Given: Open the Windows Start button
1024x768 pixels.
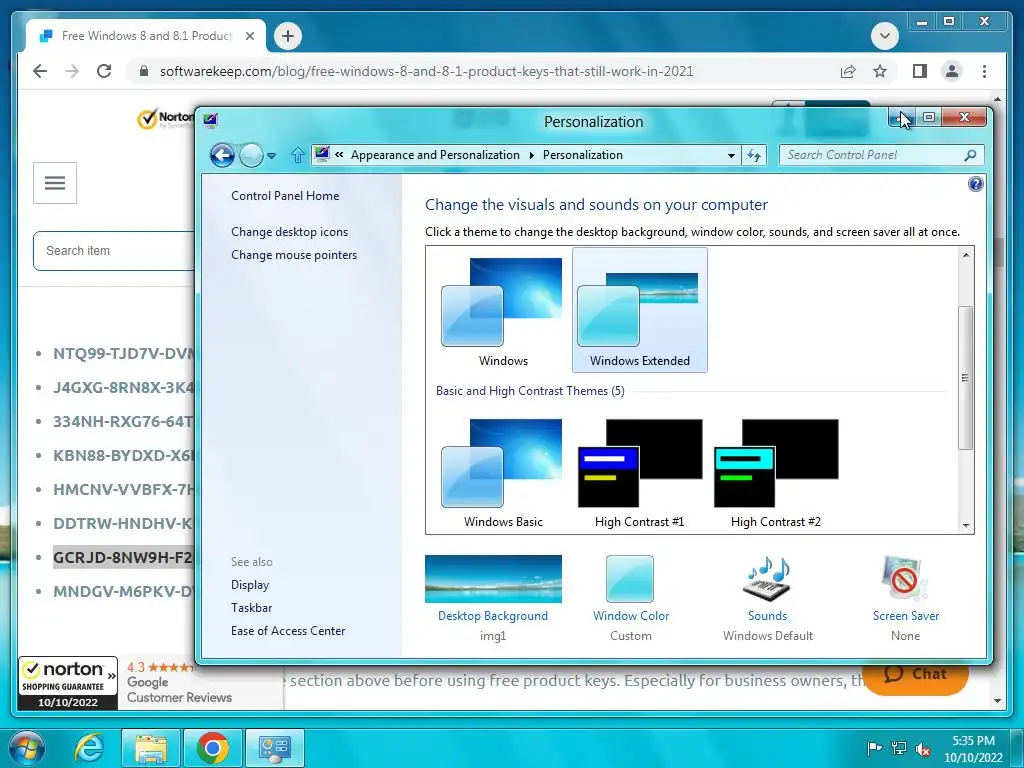Looking at the screenshot, I should click(x=27, y=748).
